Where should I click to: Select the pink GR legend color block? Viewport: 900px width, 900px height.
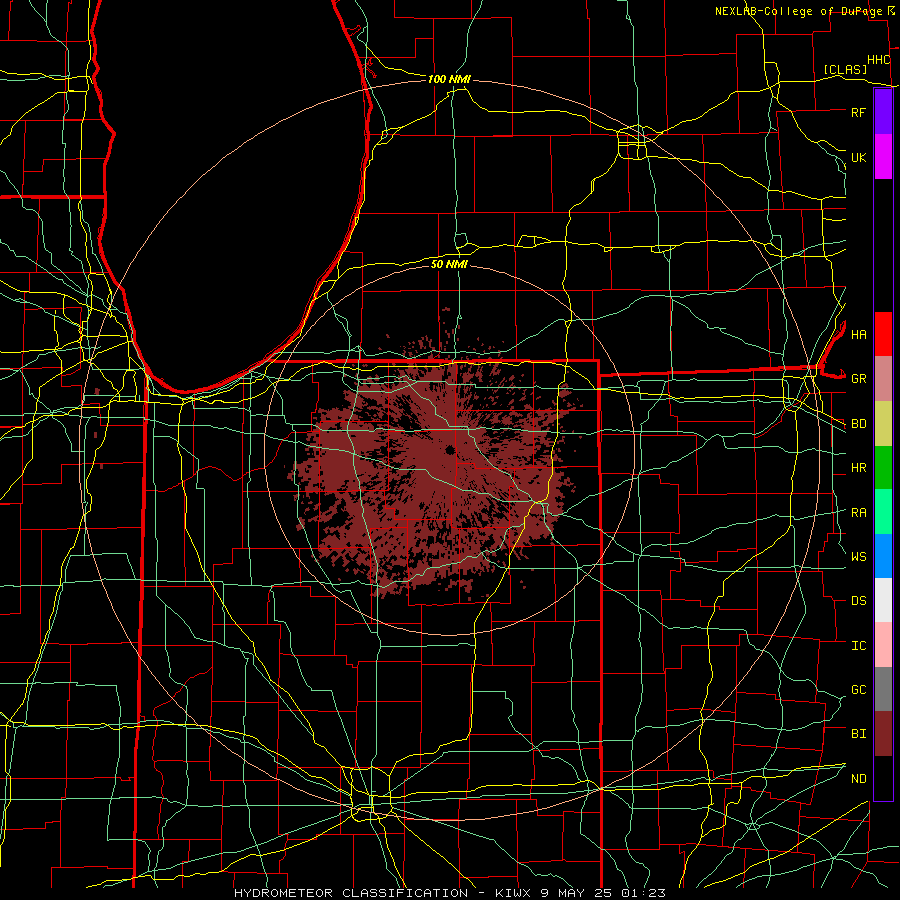883,379
